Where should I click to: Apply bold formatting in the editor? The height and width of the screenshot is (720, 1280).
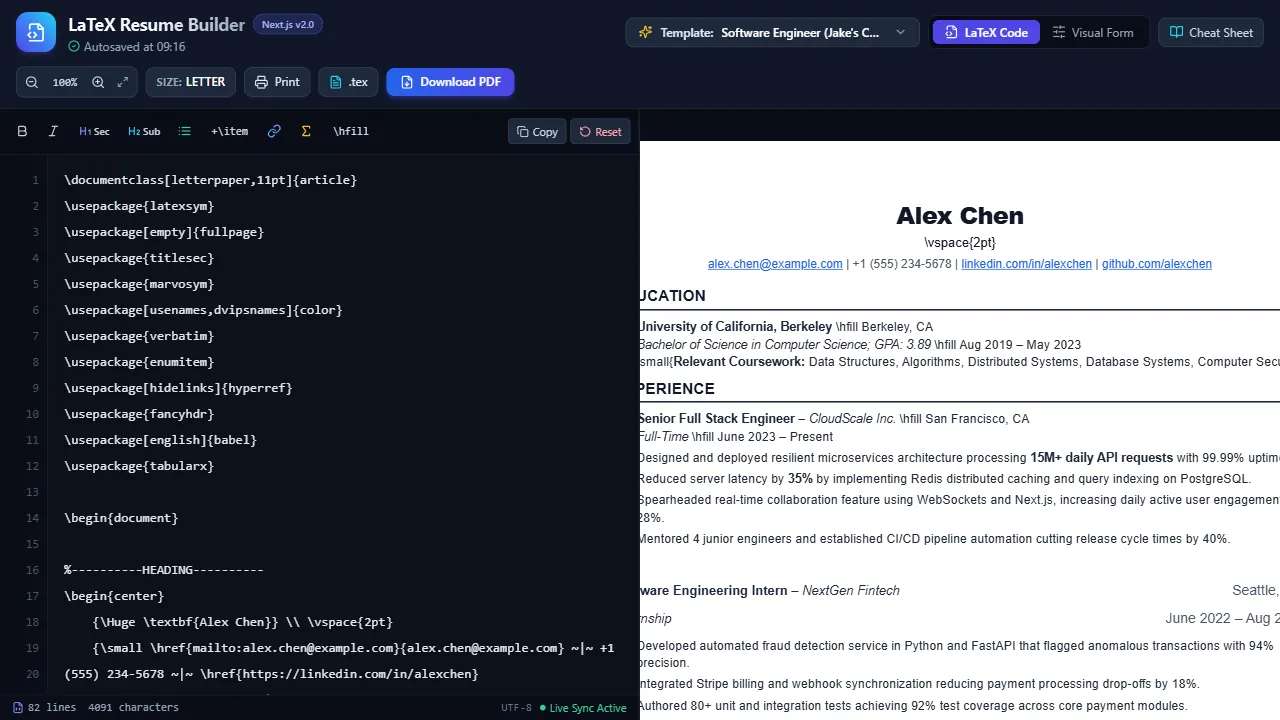(x=23, y=131)
